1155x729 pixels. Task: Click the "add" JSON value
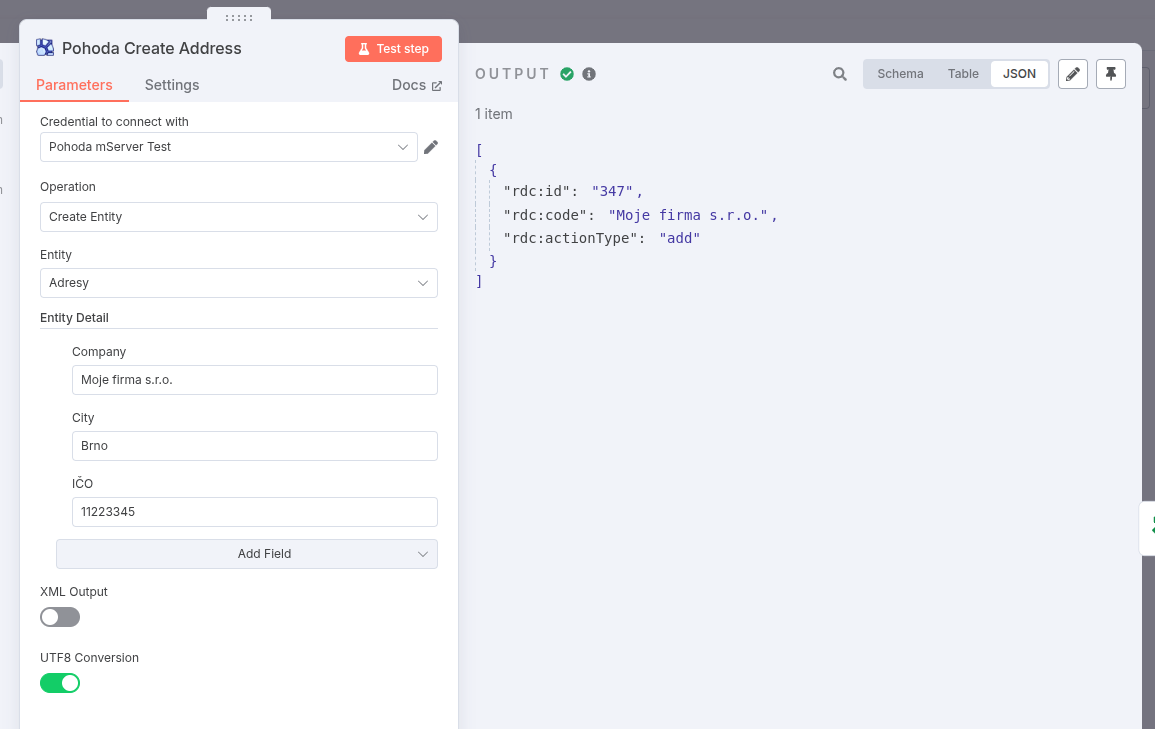pyautogui.click(x=679, y=238)
